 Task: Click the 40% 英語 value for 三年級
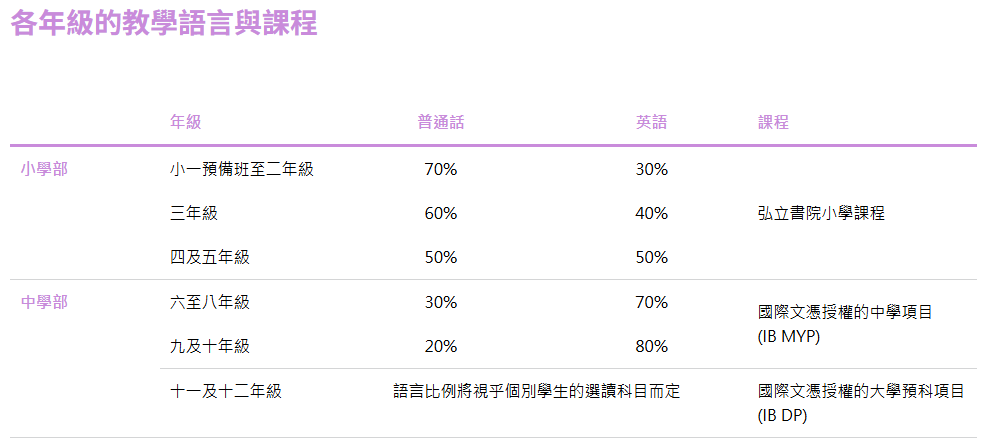tap(651, 213)
